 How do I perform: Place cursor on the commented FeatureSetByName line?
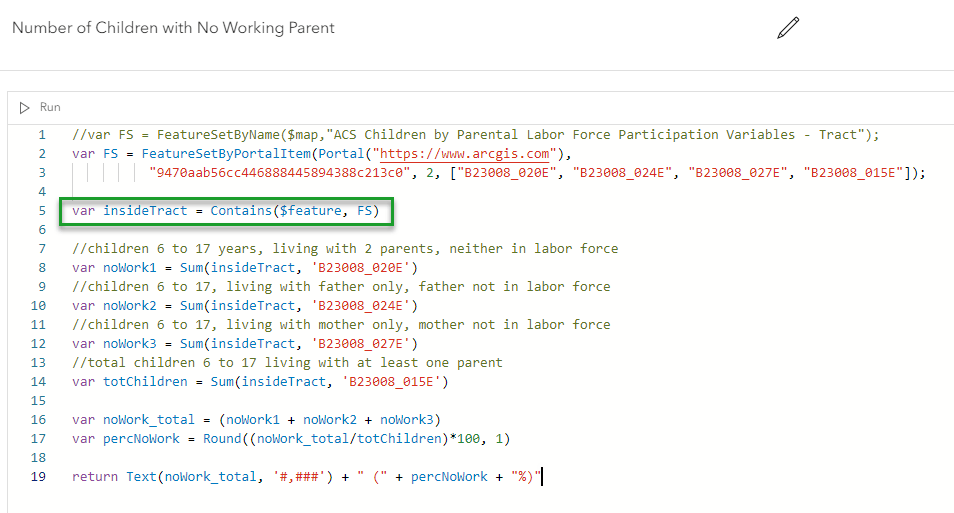coord(476,134)
